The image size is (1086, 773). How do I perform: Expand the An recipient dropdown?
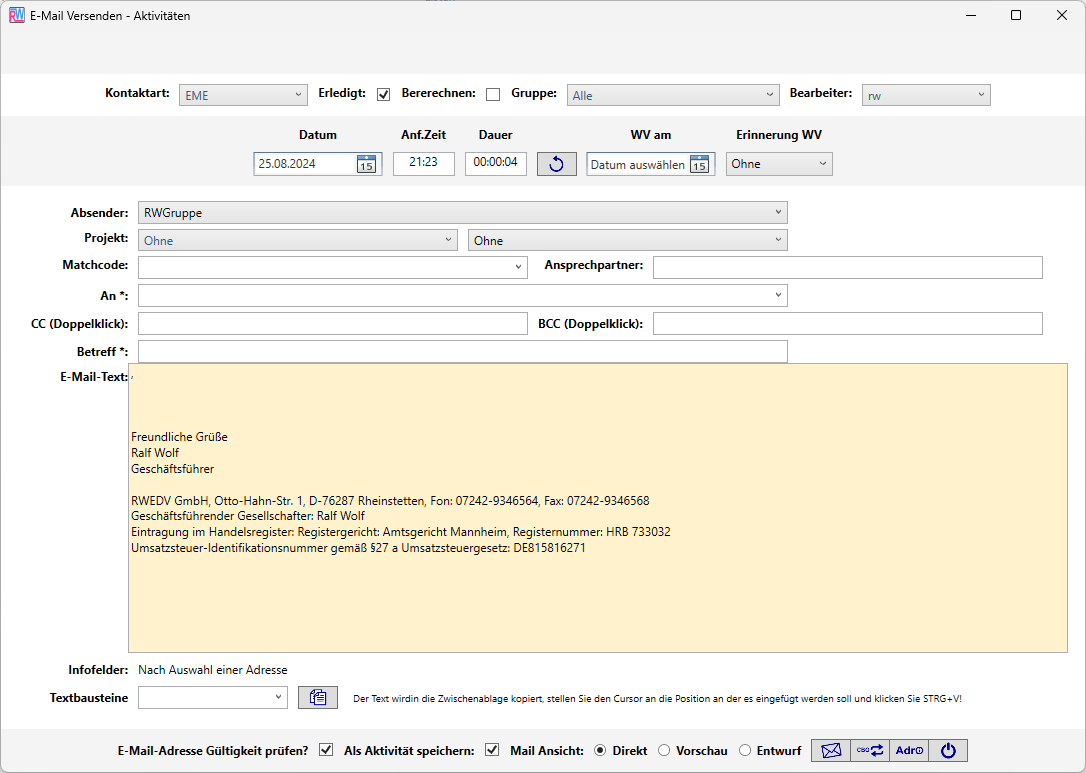[463, 296]
